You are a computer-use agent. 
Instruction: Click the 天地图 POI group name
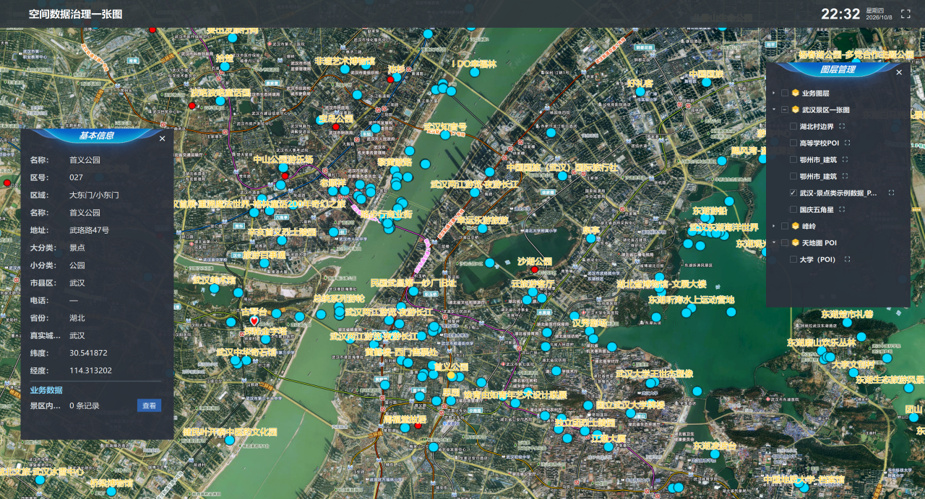pyautogui.click(x=819, y=242)
